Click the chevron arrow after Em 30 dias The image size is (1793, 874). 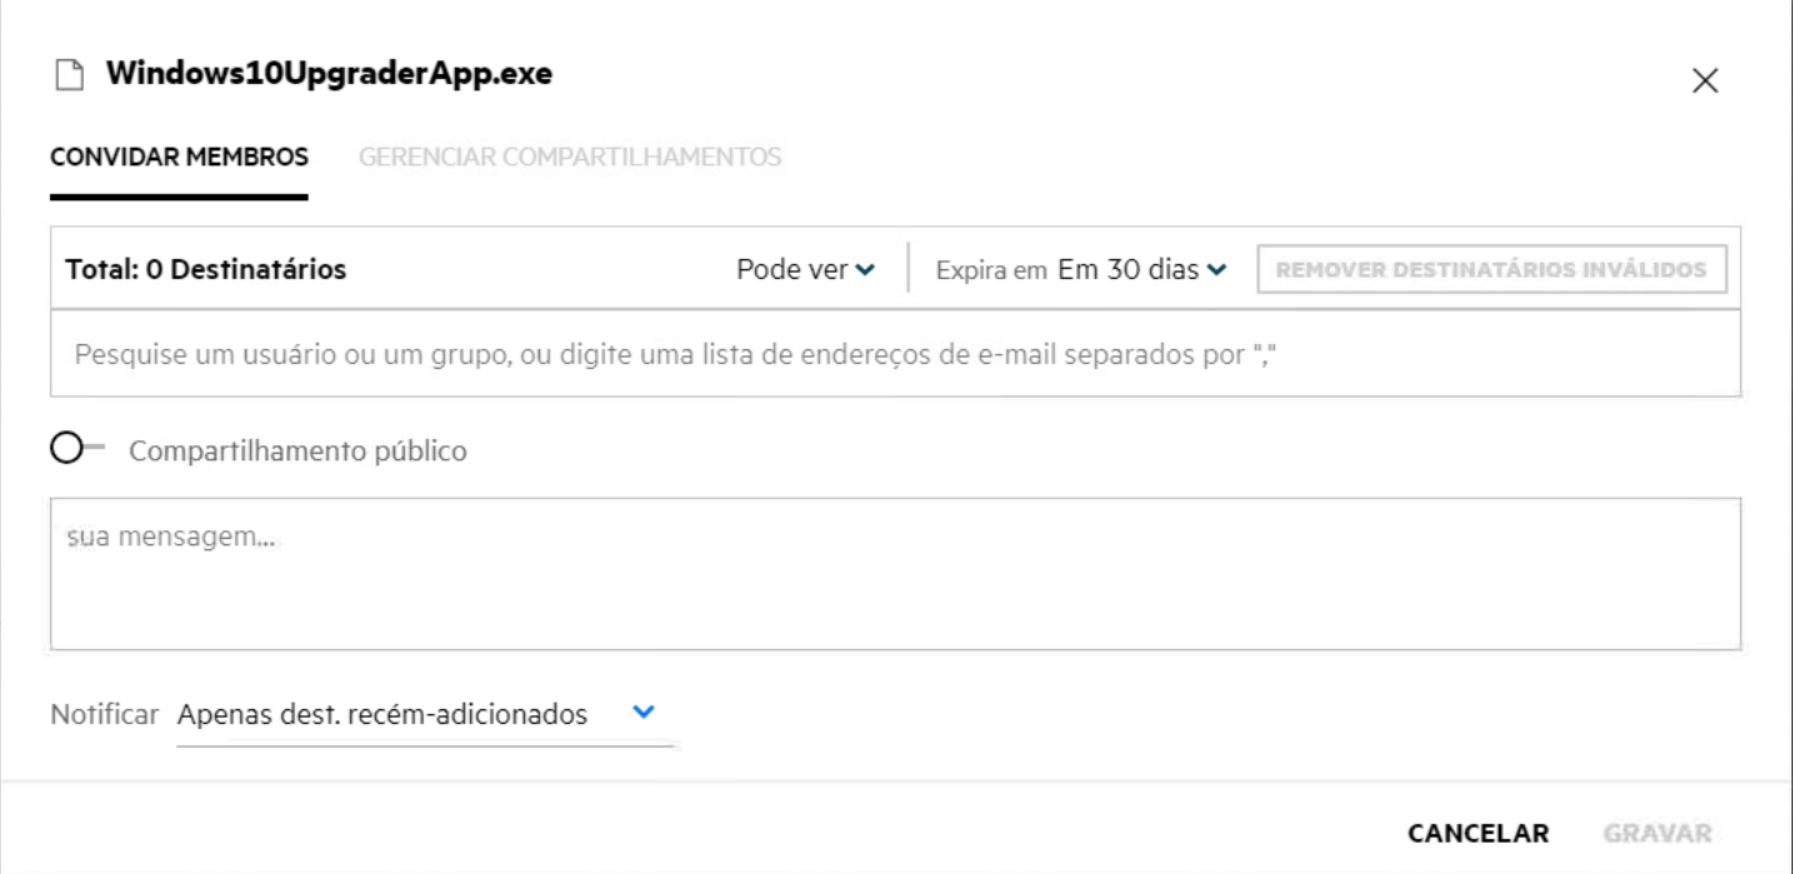click(1217, 270)
